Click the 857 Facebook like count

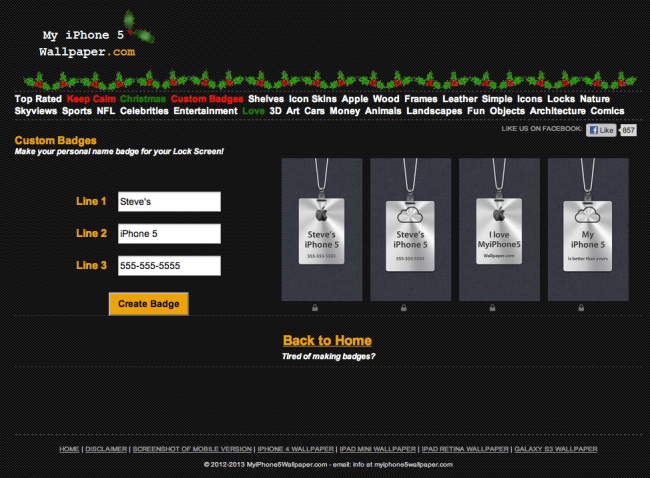[628, 130]
